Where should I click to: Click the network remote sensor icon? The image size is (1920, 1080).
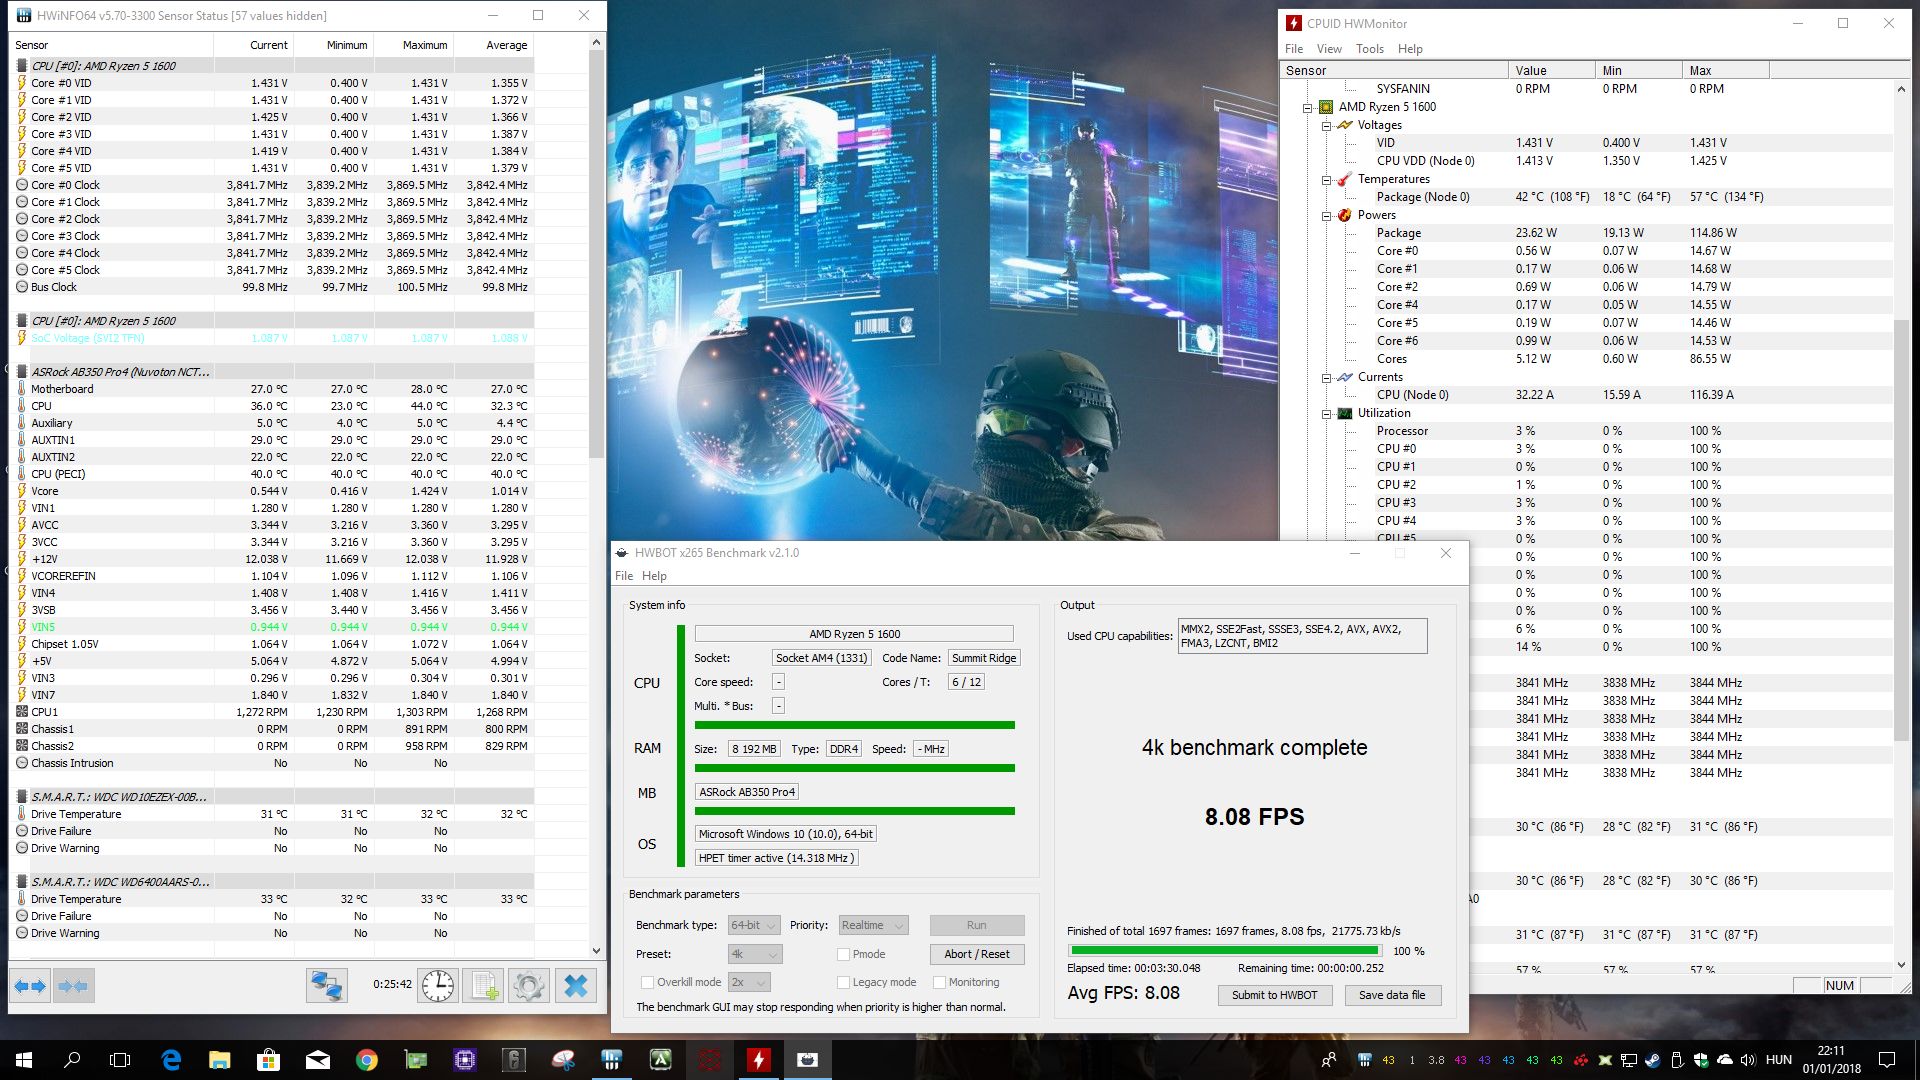point(326,986)
